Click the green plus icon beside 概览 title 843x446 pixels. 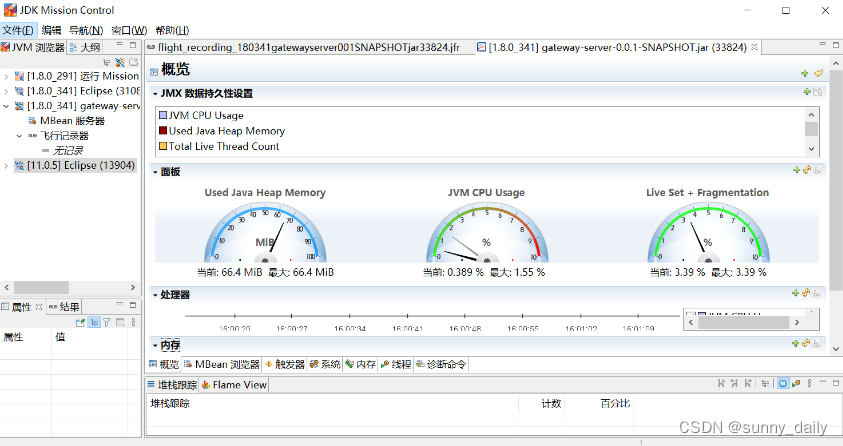point(804,73)
